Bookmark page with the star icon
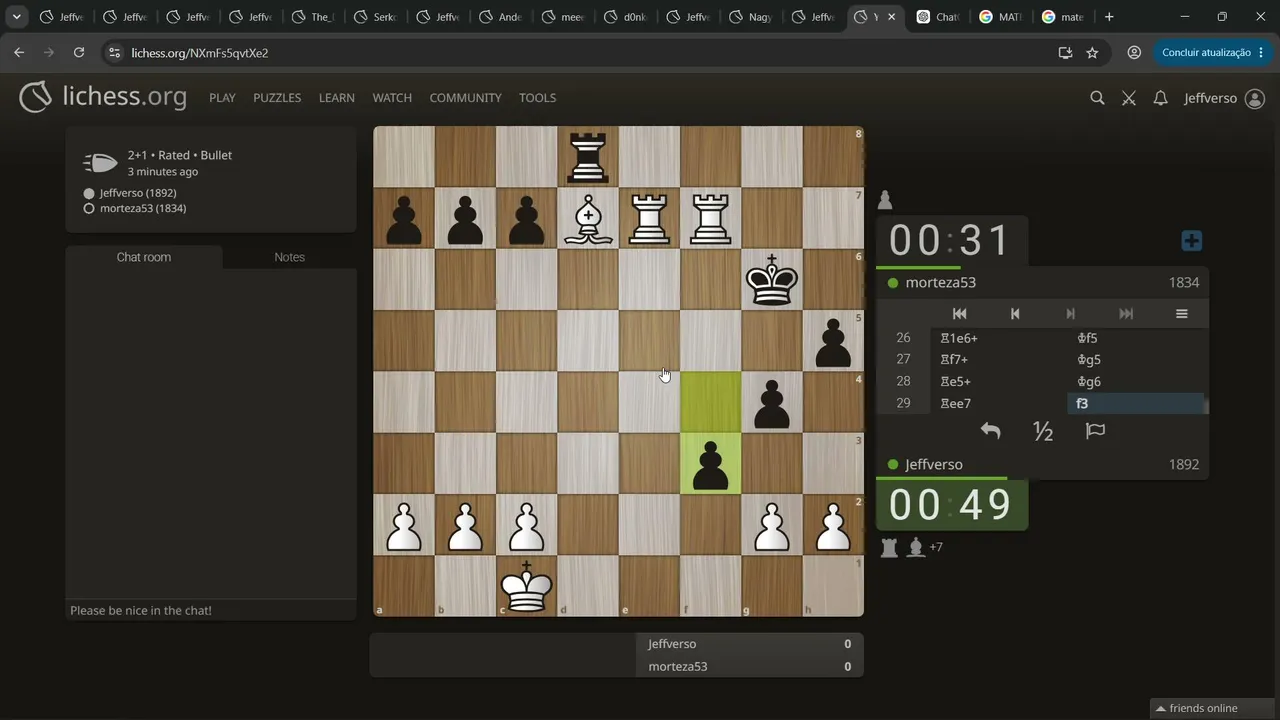The width and height of the screenshot is (1280, 720). 1092,53
